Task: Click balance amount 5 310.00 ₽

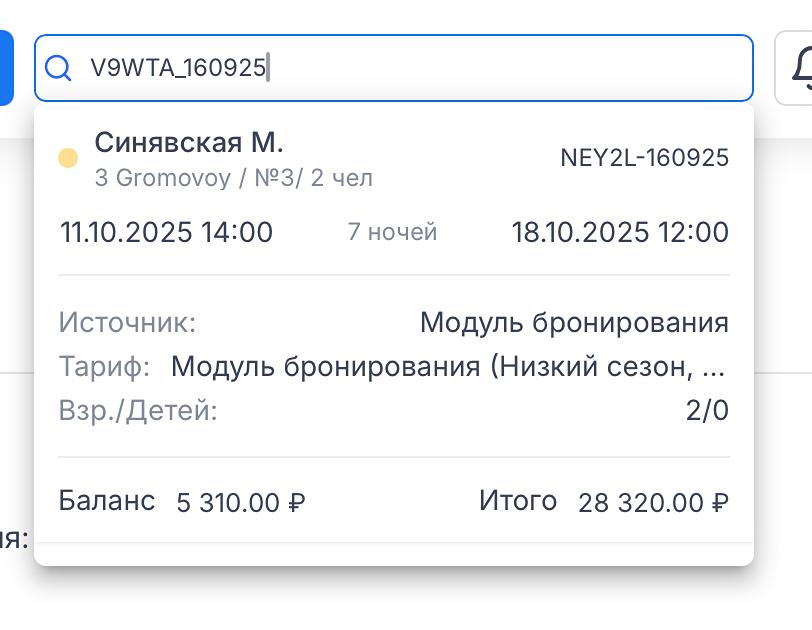Action: 240,502
